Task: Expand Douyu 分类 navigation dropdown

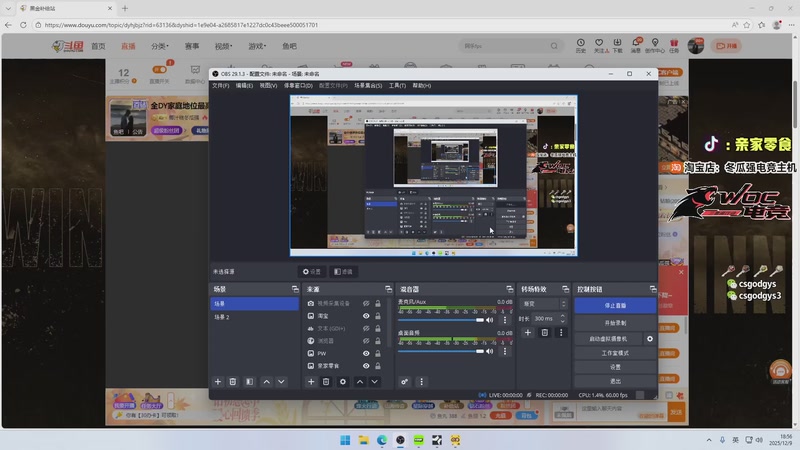Action: click(160, 46)
